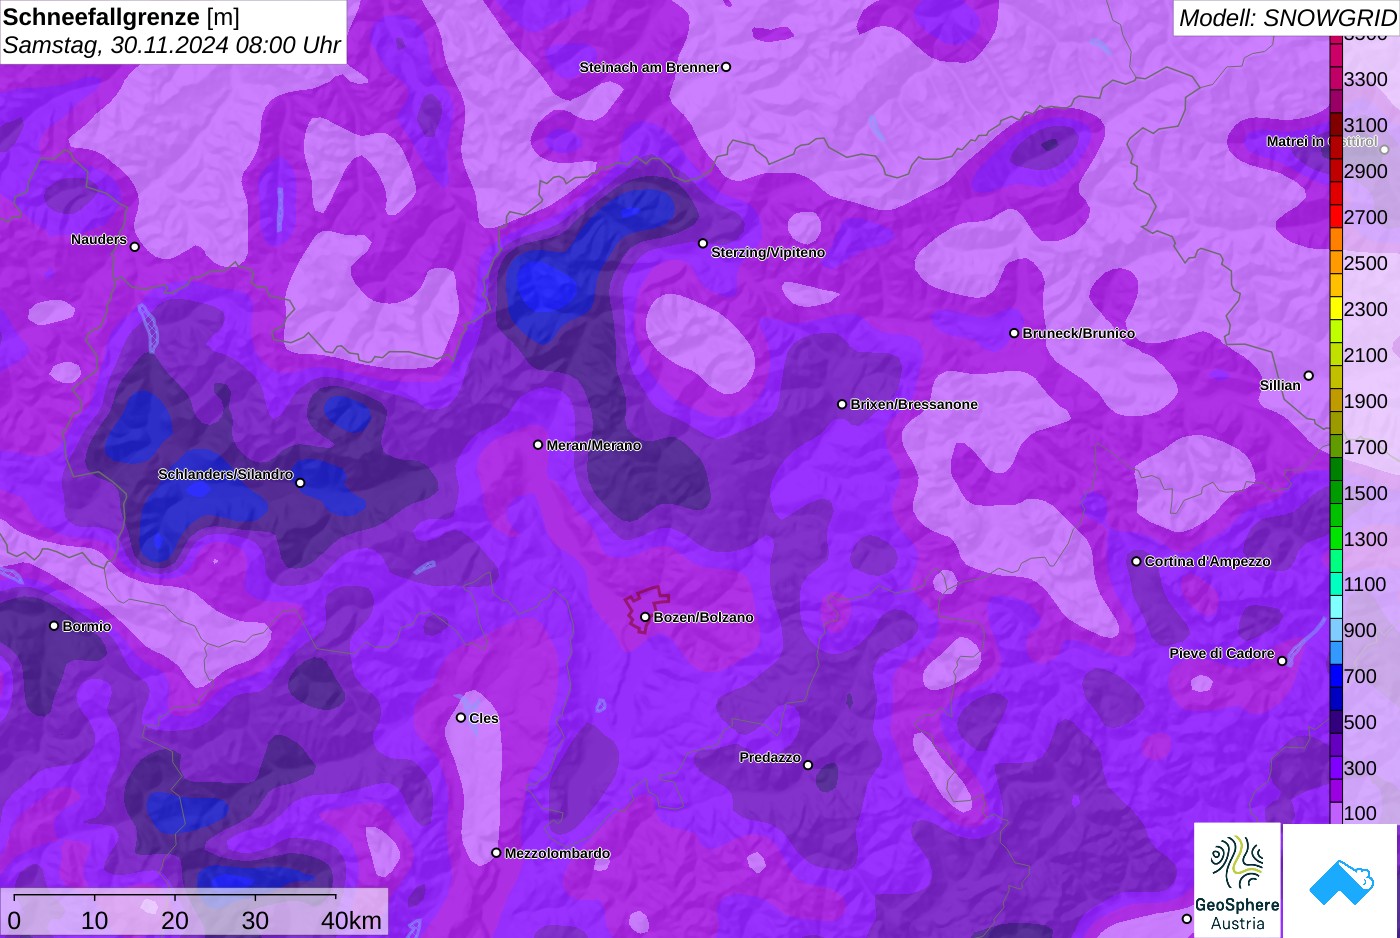Click the legend value '100'
Viewport: 1400px width, 938px height.
[x=1360, y=813]
